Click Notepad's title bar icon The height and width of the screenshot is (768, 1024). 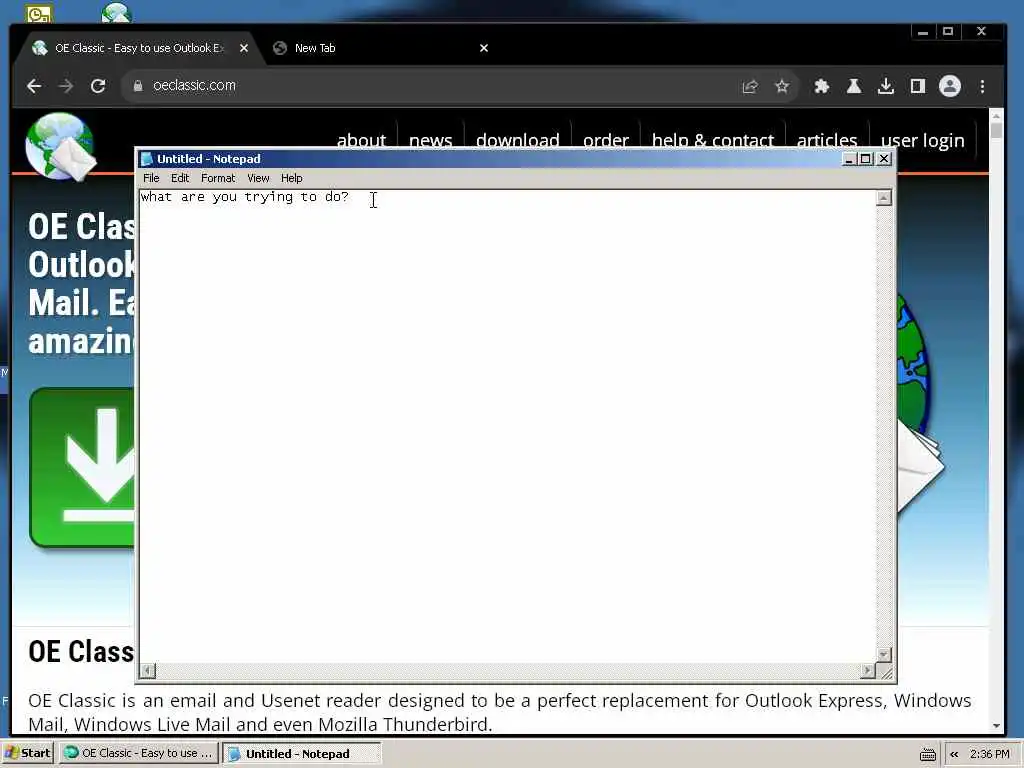point(147,159)
